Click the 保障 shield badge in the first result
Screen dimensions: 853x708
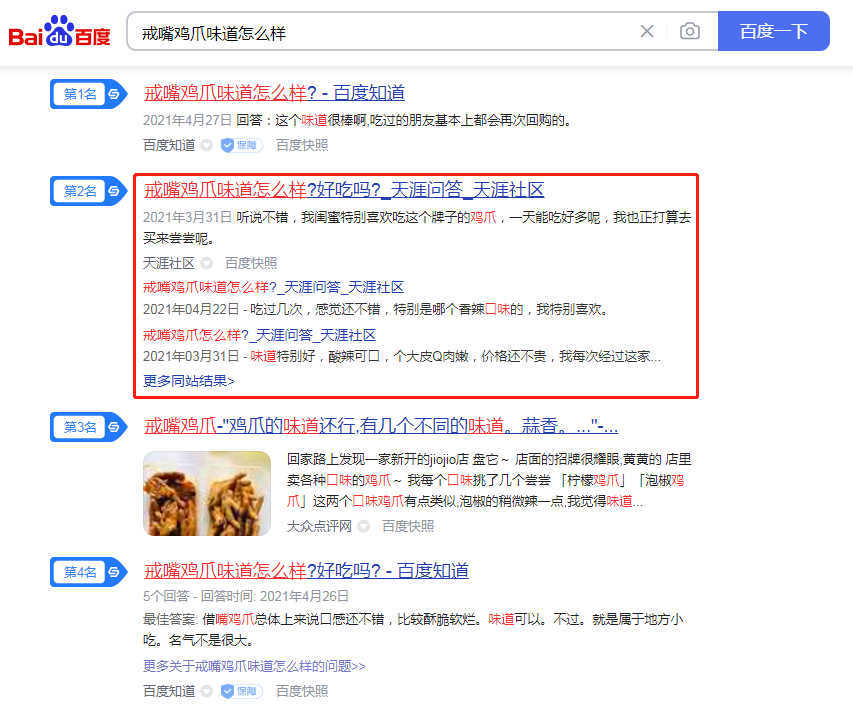[242, 145]
